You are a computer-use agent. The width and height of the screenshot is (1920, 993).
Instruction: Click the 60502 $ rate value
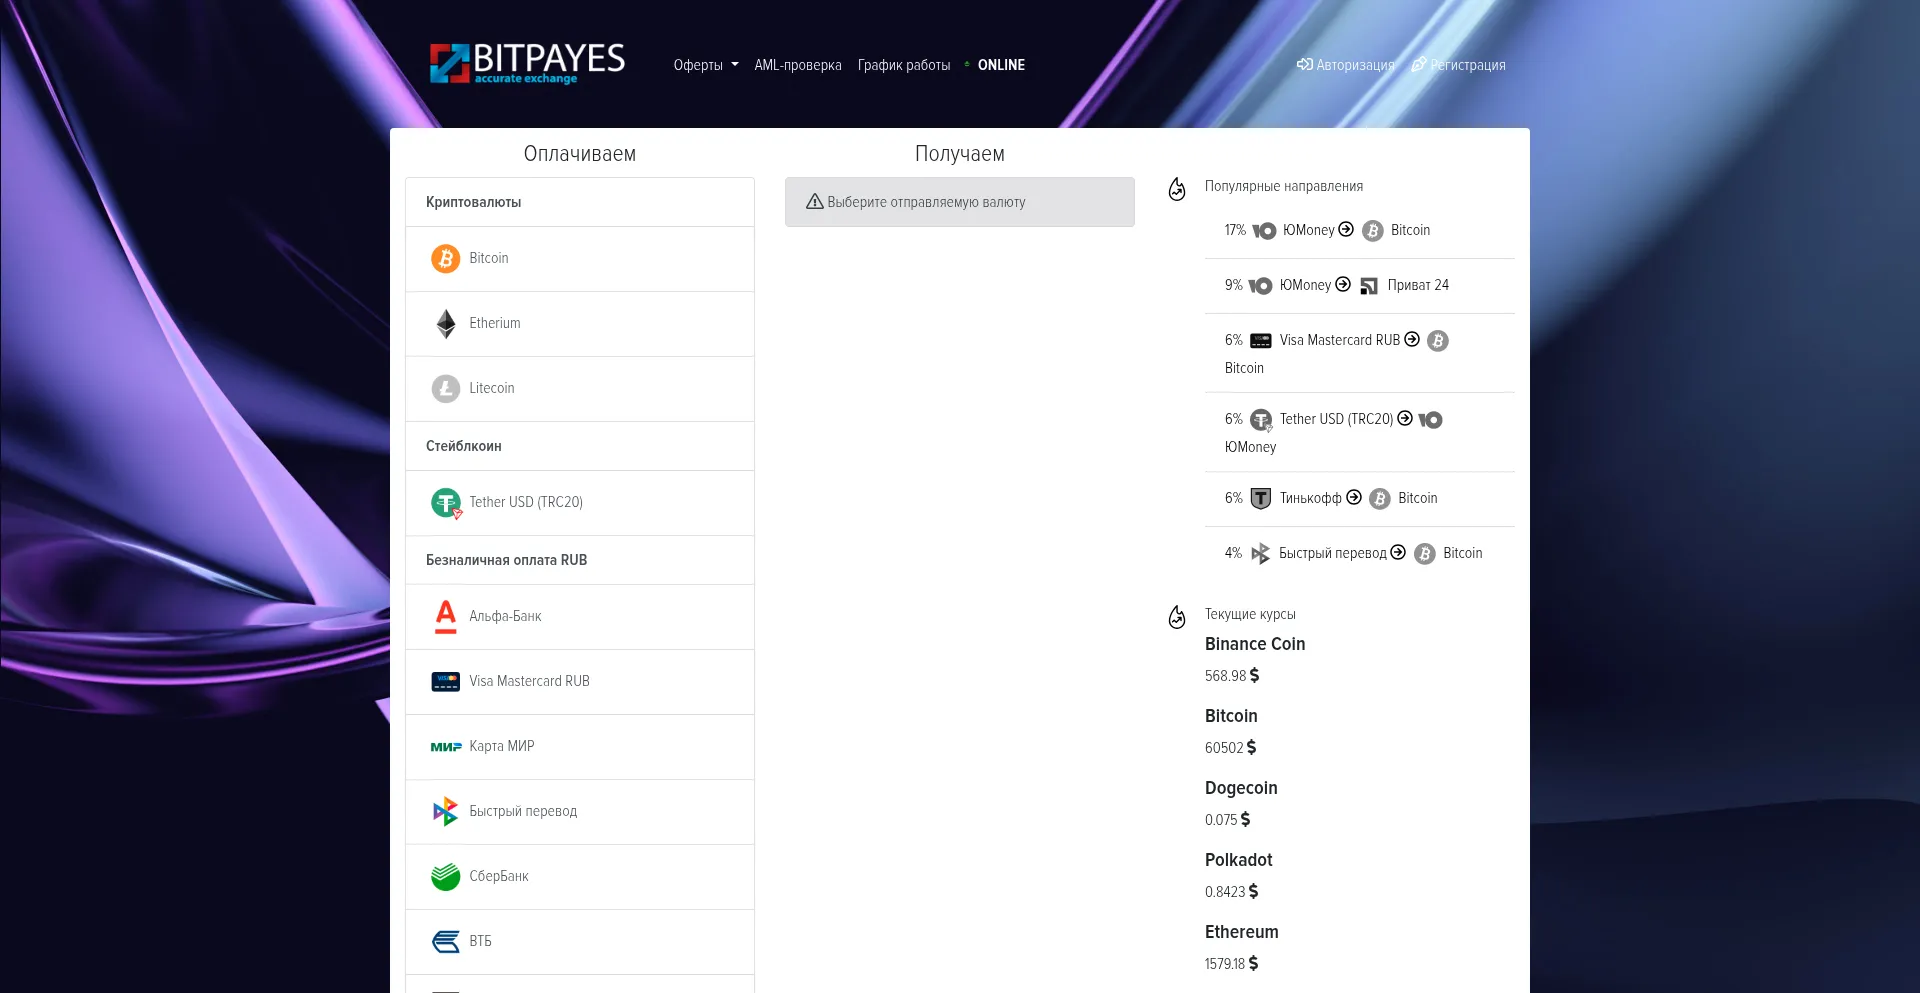point(1231,748)
